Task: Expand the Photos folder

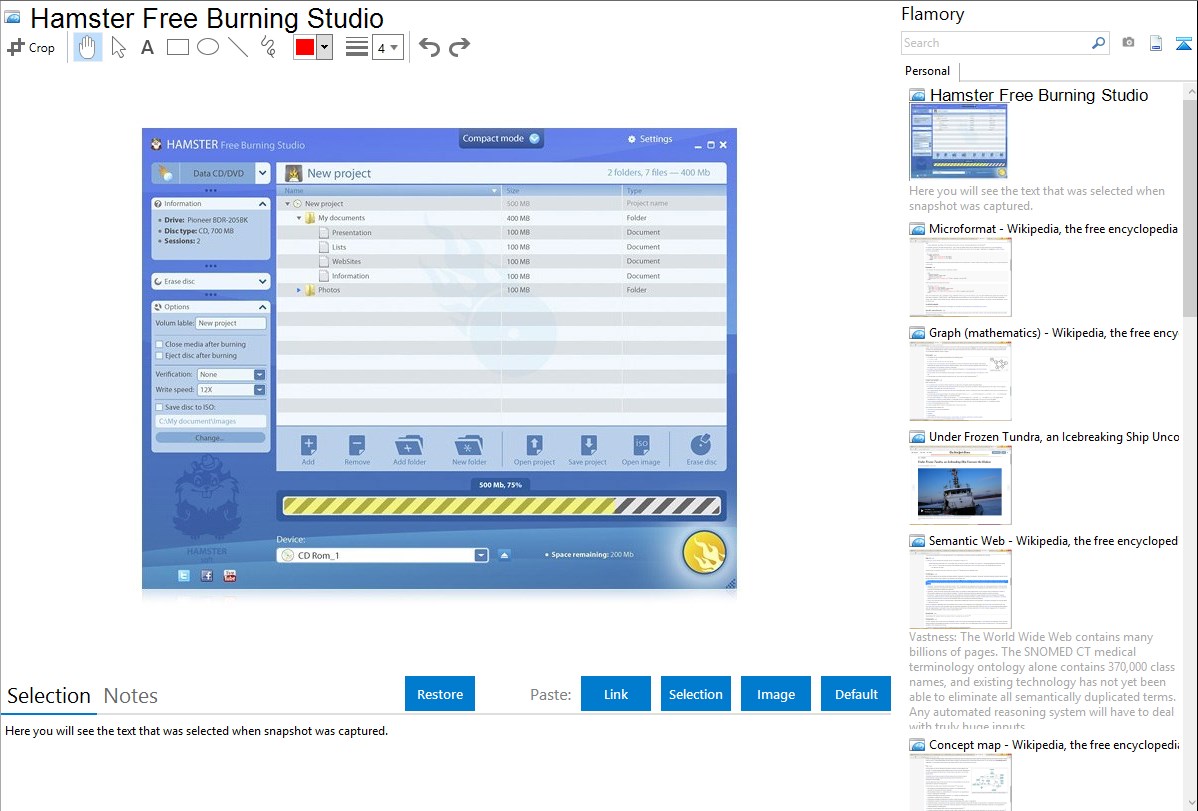Action: point(300,290)
